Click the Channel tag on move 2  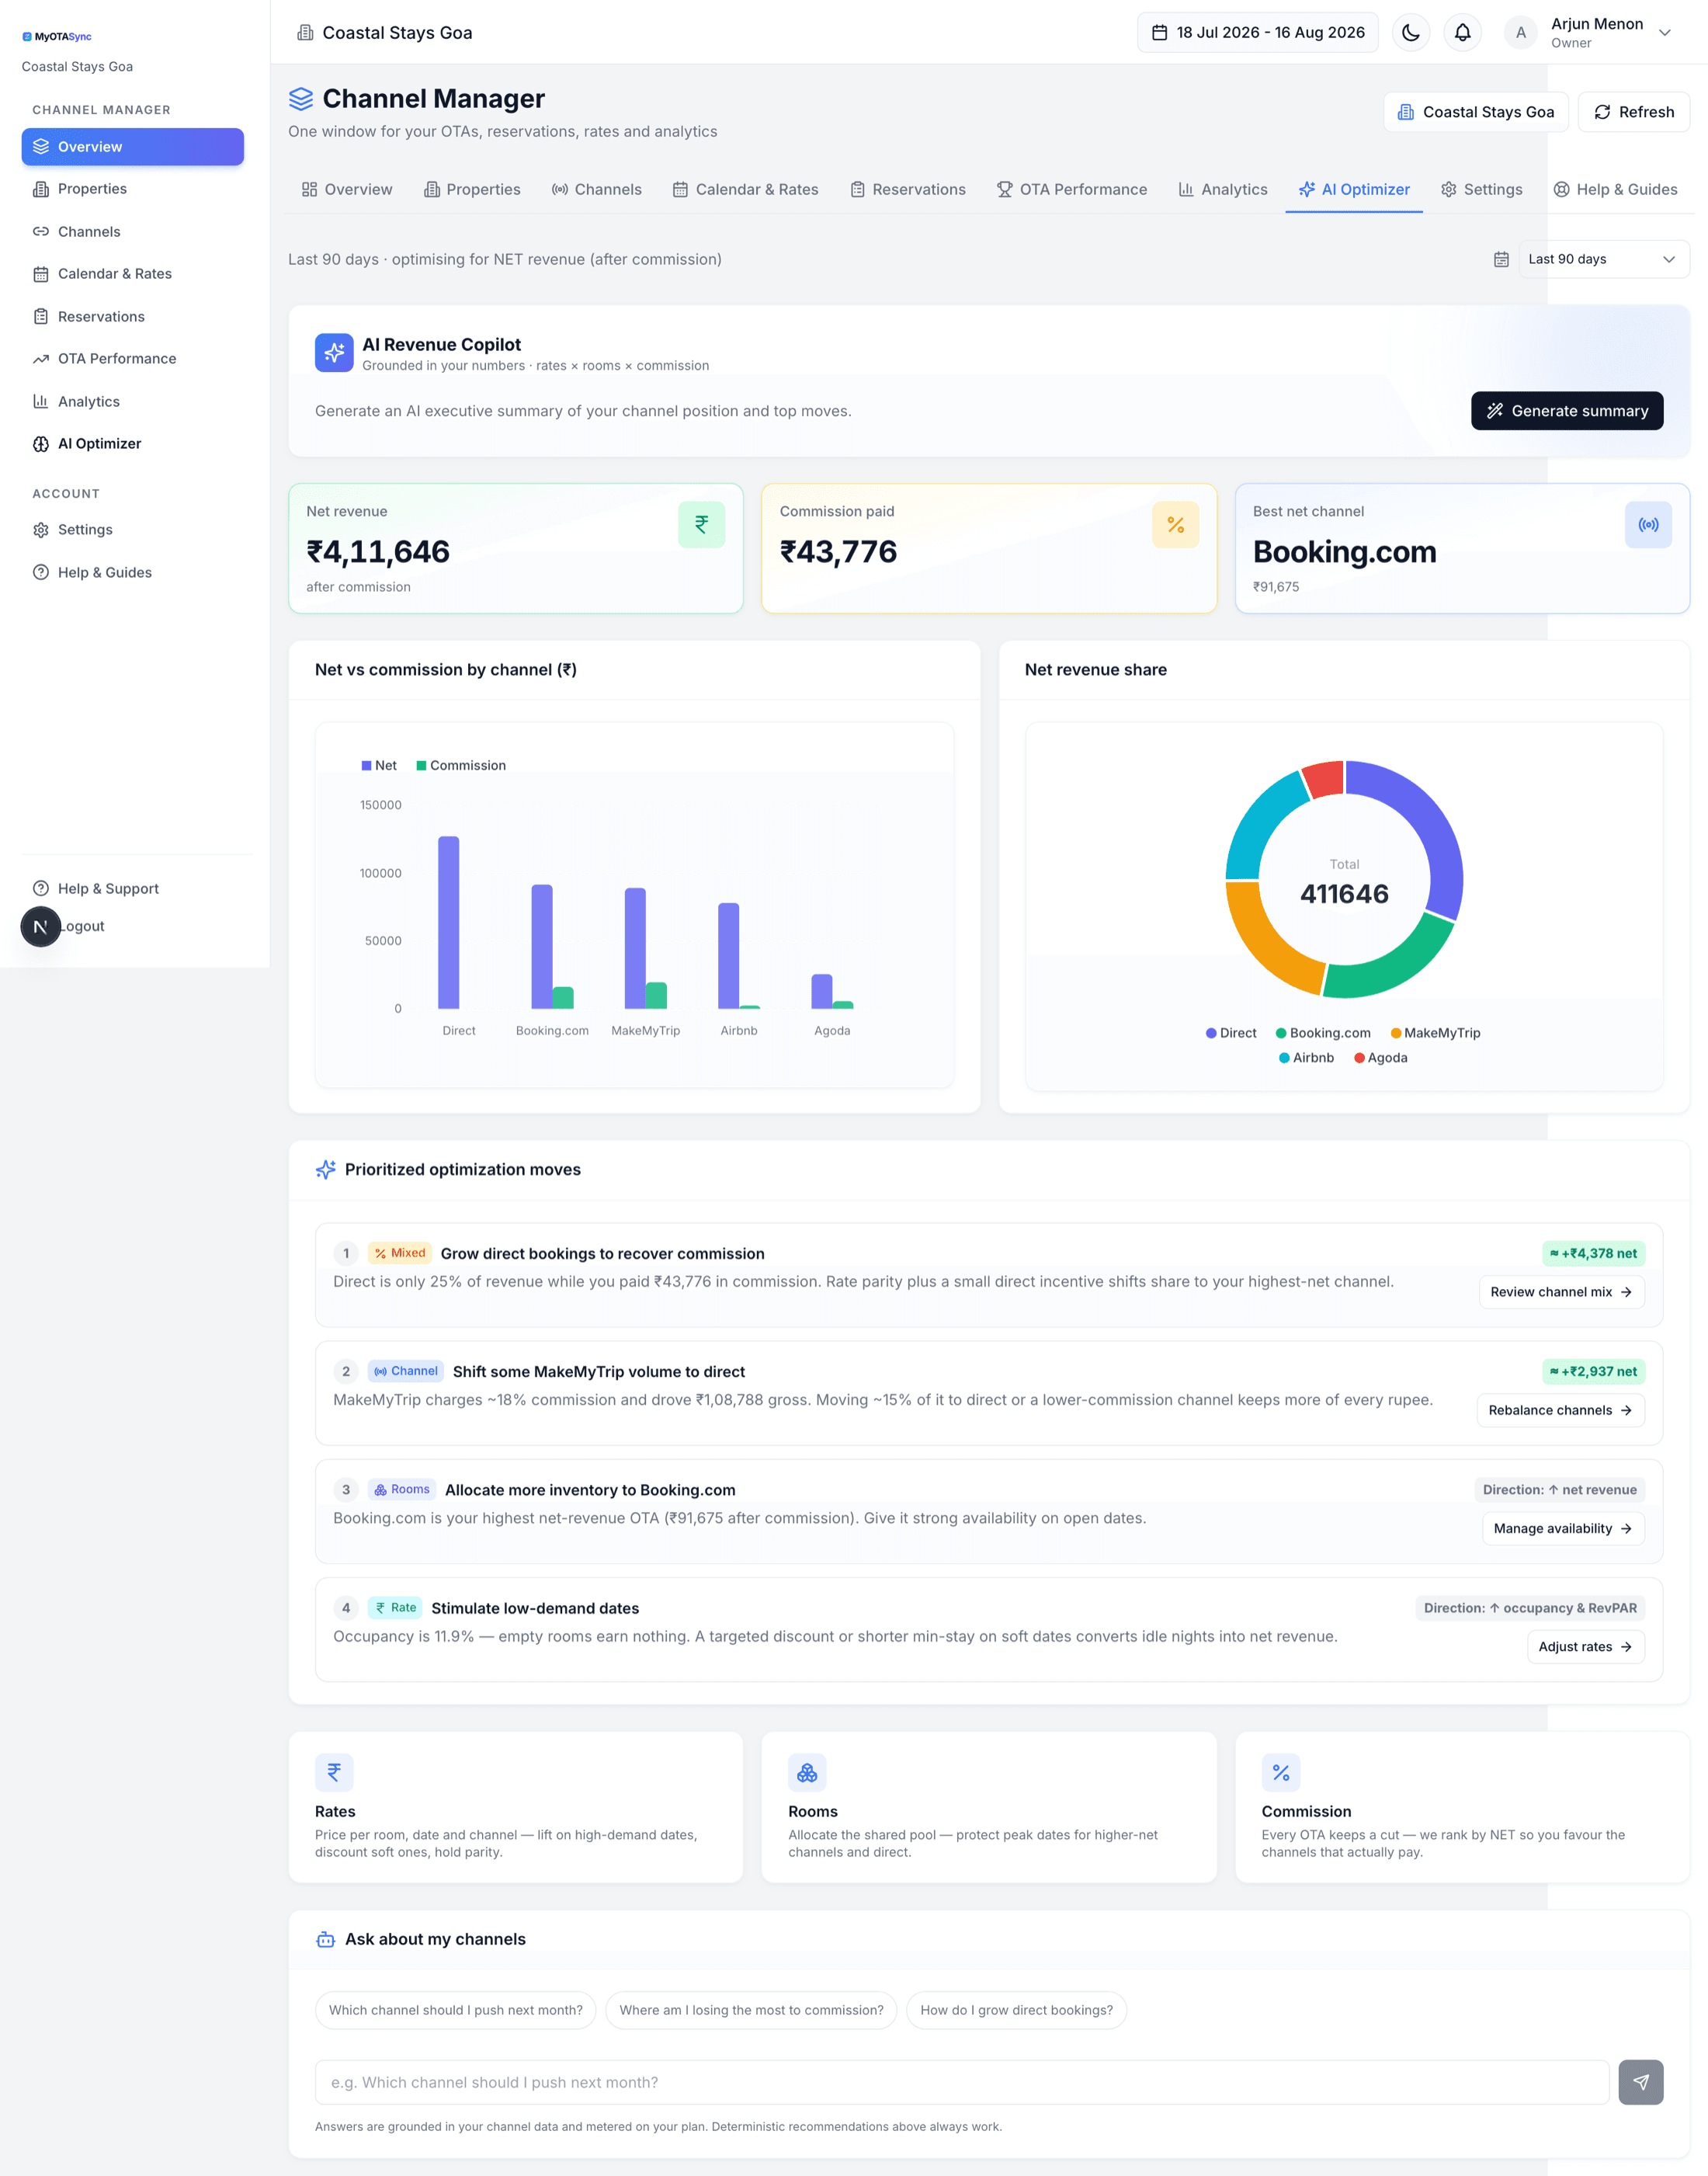click(x=406, y=1371)
